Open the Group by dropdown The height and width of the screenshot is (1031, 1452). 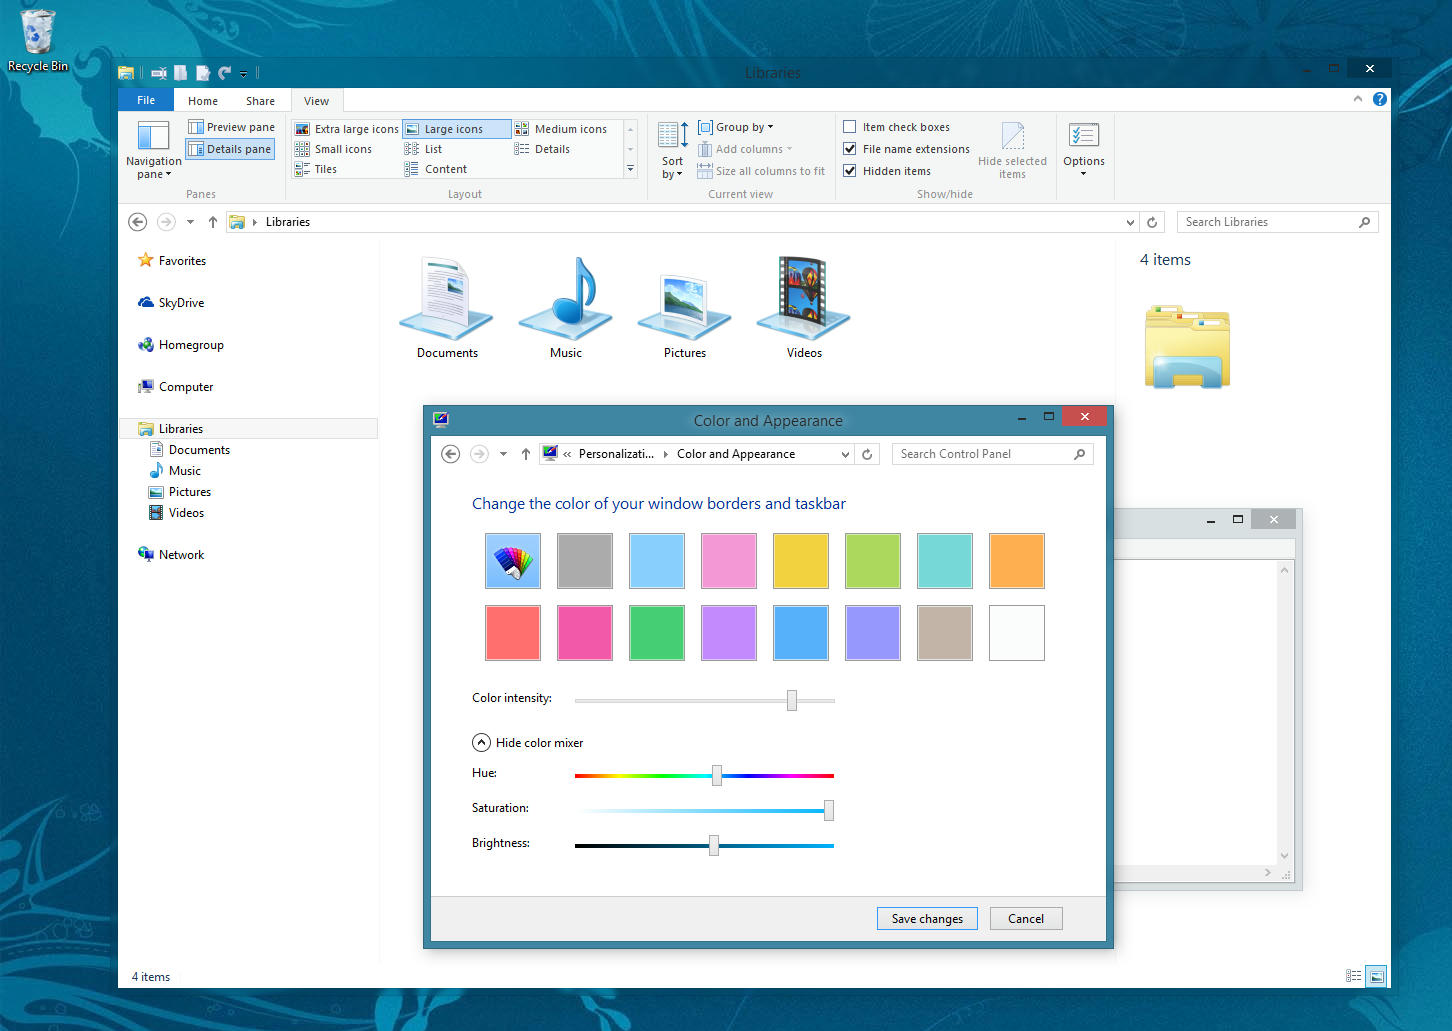(x=736, y=127)
